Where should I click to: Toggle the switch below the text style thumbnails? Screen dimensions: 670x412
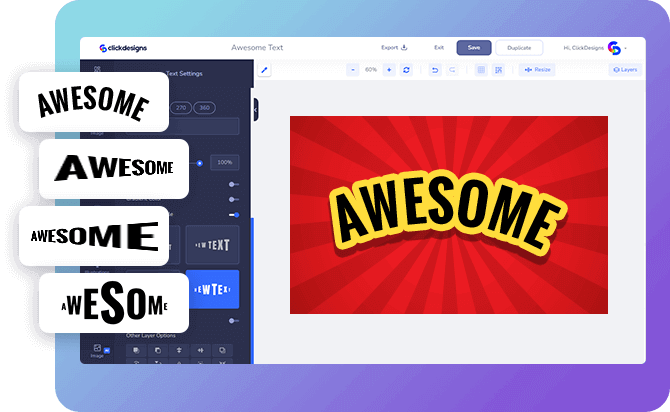[234, 320]
